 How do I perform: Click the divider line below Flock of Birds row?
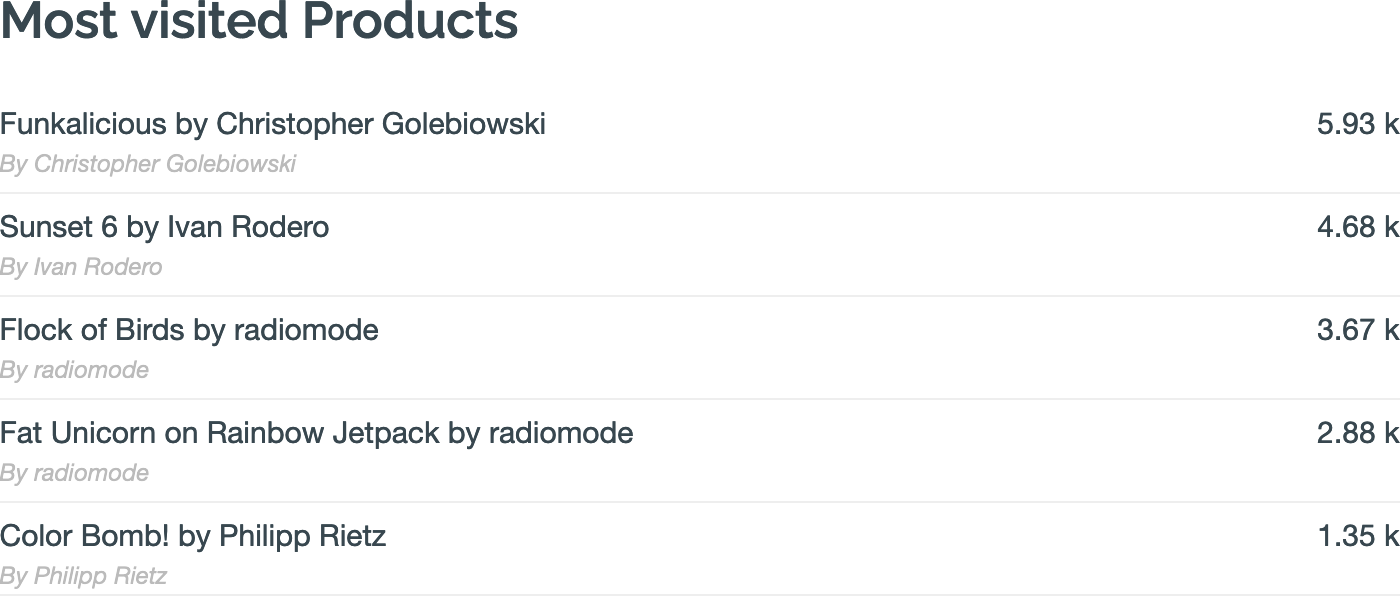(x=700, y=399)
